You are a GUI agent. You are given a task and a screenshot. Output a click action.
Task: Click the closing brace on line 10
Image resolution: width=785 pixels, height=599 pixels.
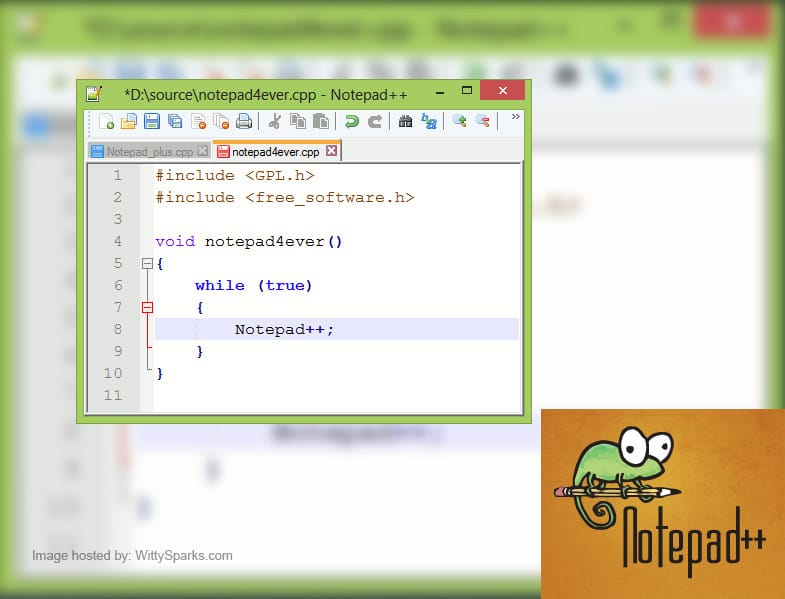pyautogui.click(x=160, y=374)
